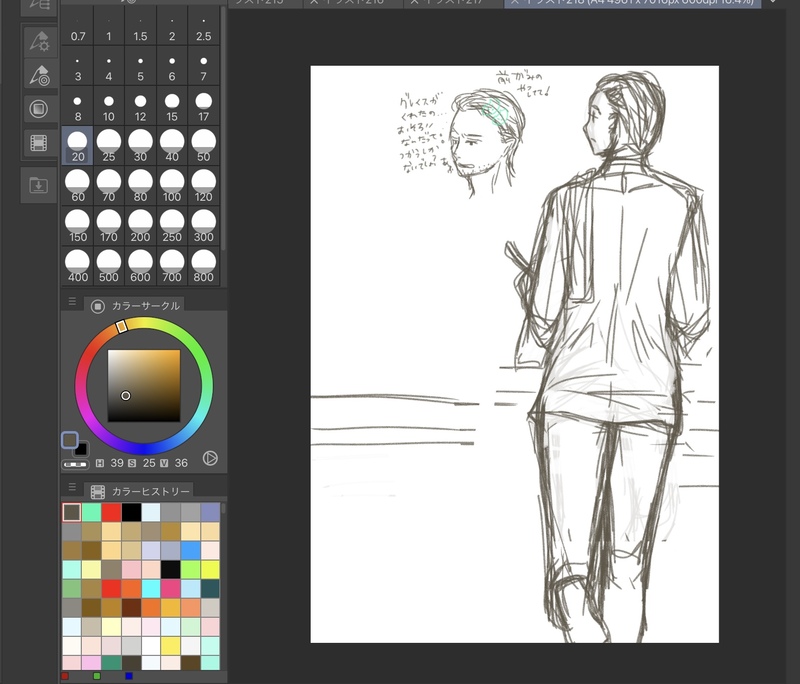
Task: Select the main drawing color swatch
Action: (70, 440)
